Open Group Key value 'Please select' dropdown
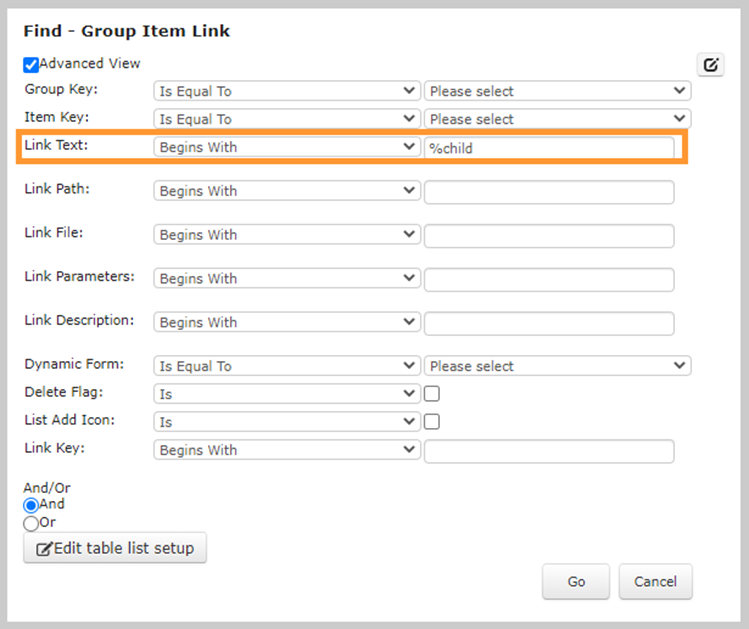 (557, 91)
